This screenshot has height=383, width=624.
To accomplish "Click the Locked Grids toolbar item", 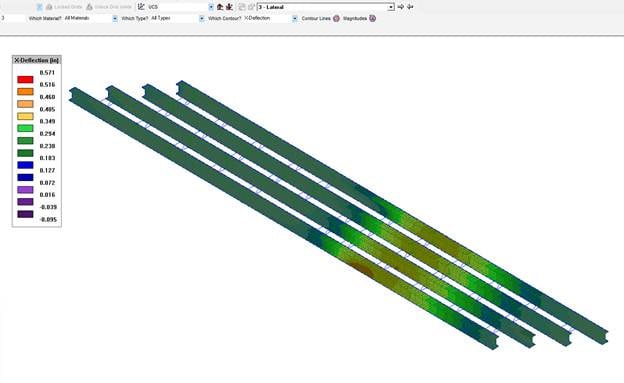I will pyautogui.click(x=63, y=7).
